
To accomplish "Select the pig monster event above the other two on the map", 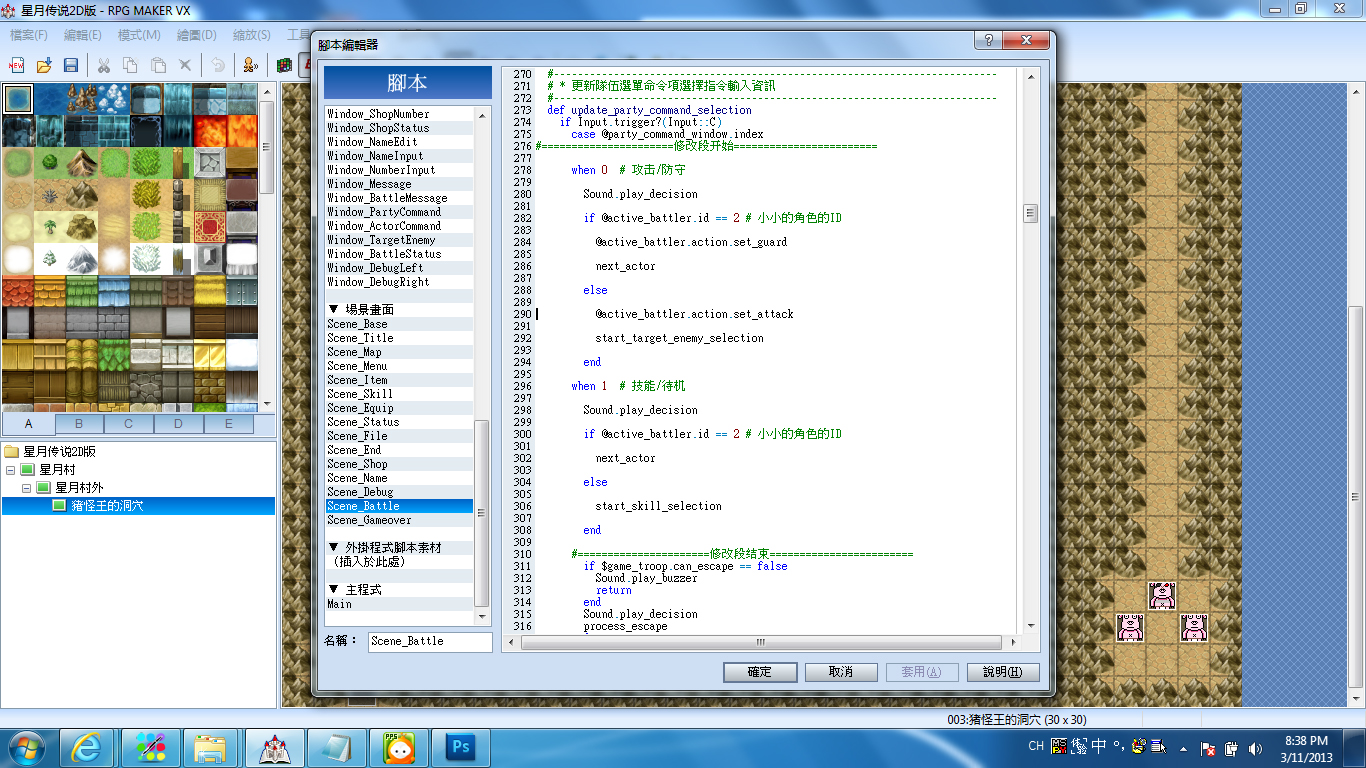I will coord(1161,596).
